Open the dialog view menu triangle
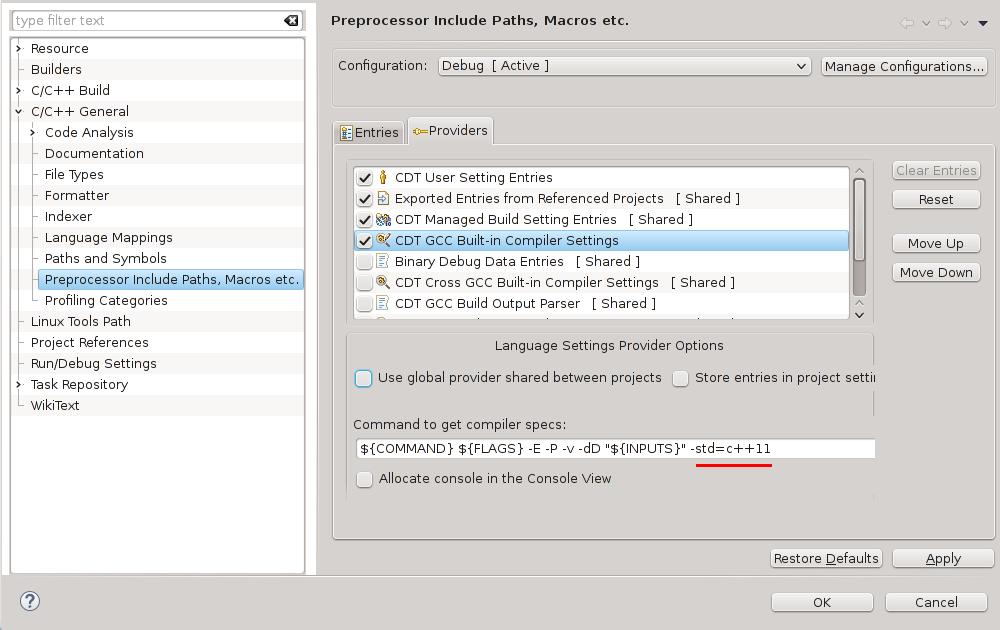The height and width of the screenshot is (630, 1000). (x=983, y=23)
